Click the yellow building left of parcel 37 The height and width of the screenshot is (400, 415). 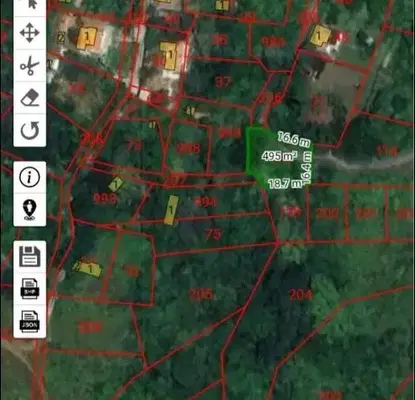tap(169, 55)
